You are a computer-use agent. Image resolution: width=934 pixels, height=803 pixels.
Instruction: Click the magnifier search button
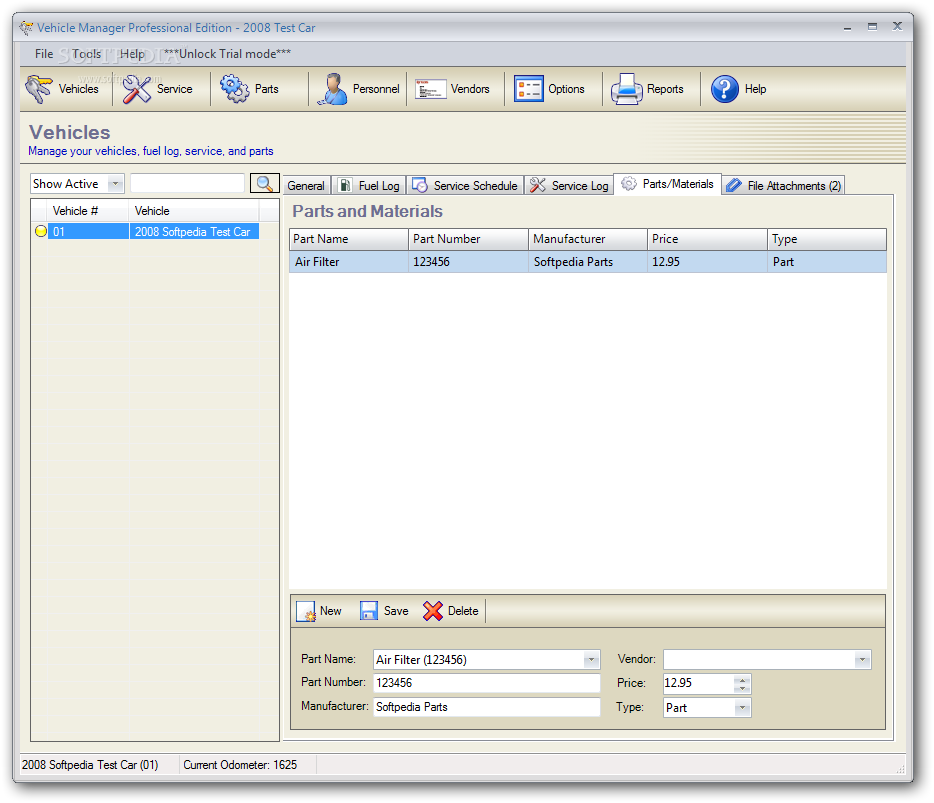pyautogui.click(x=264, y=183)
